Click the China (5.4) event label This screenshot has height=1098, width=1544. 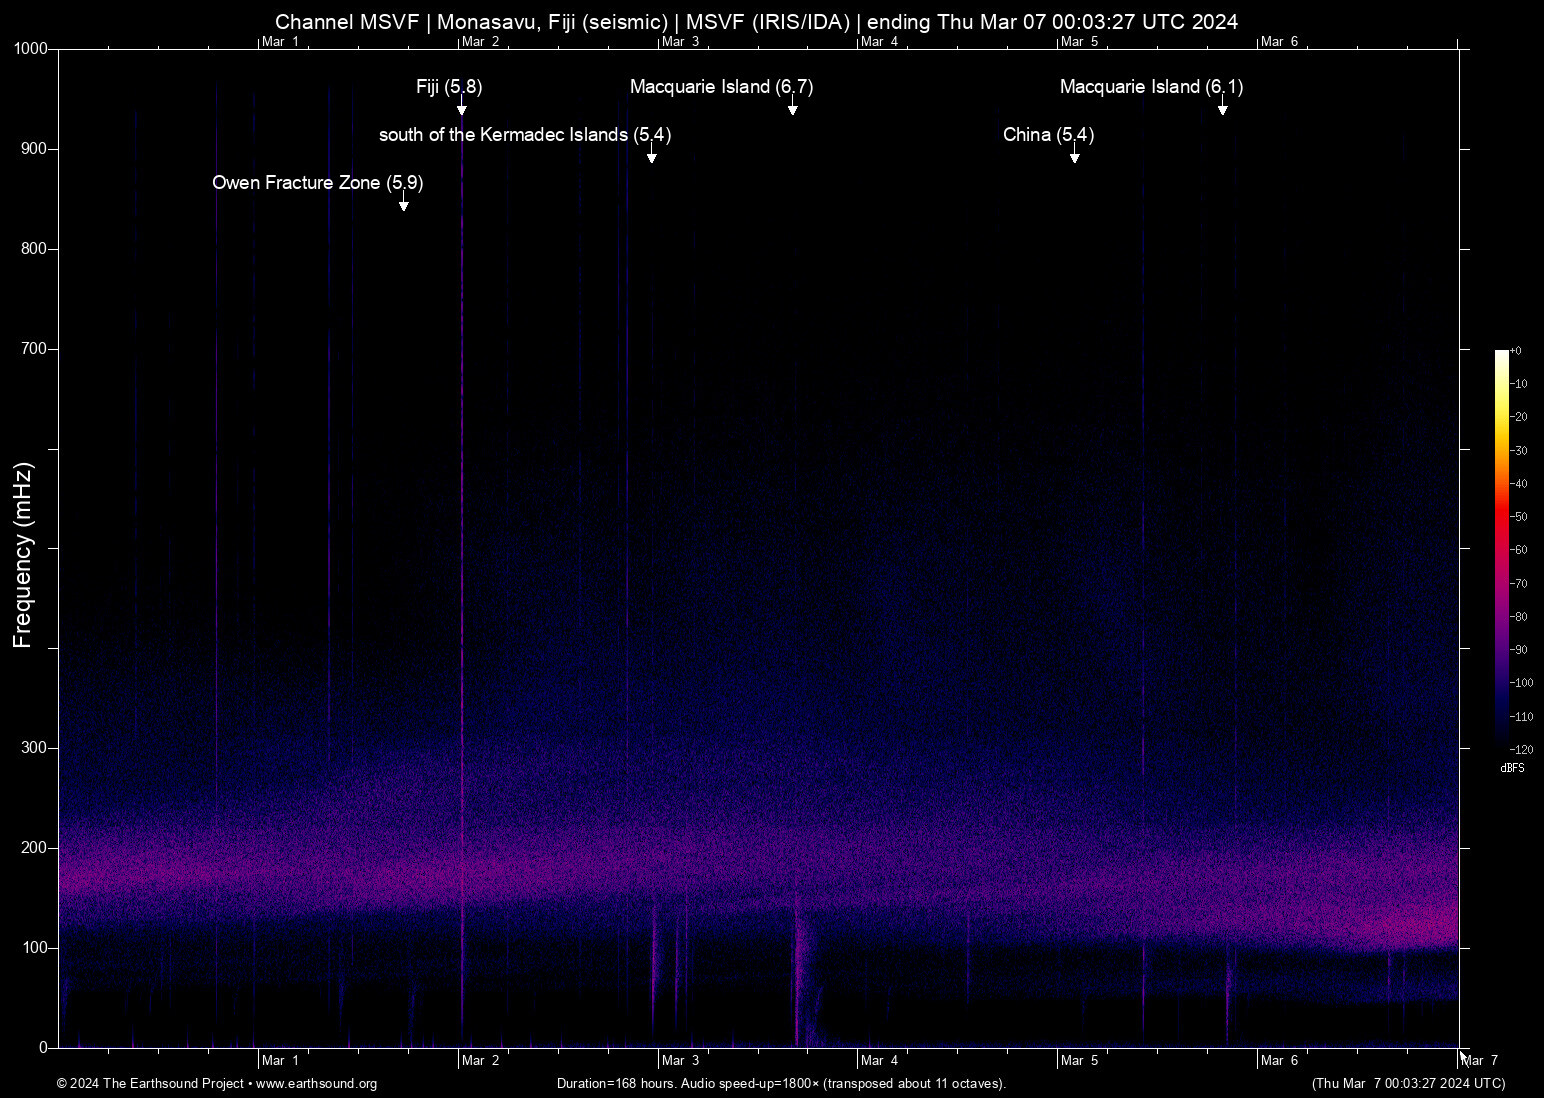point(1048,135)
